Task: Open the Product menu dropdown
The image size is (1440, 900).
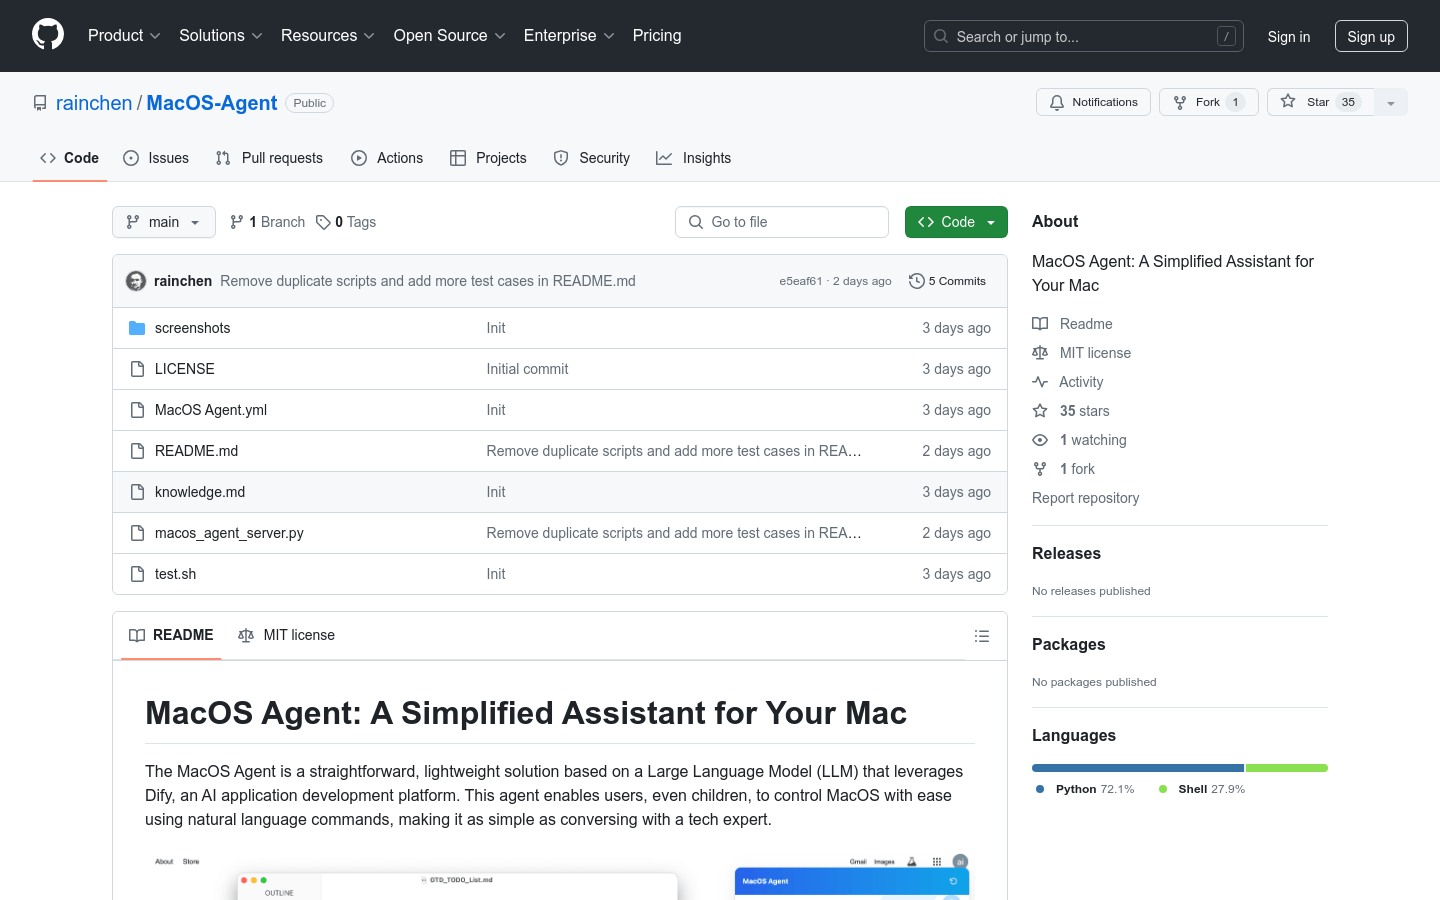Action: click(x=124, y=36)
